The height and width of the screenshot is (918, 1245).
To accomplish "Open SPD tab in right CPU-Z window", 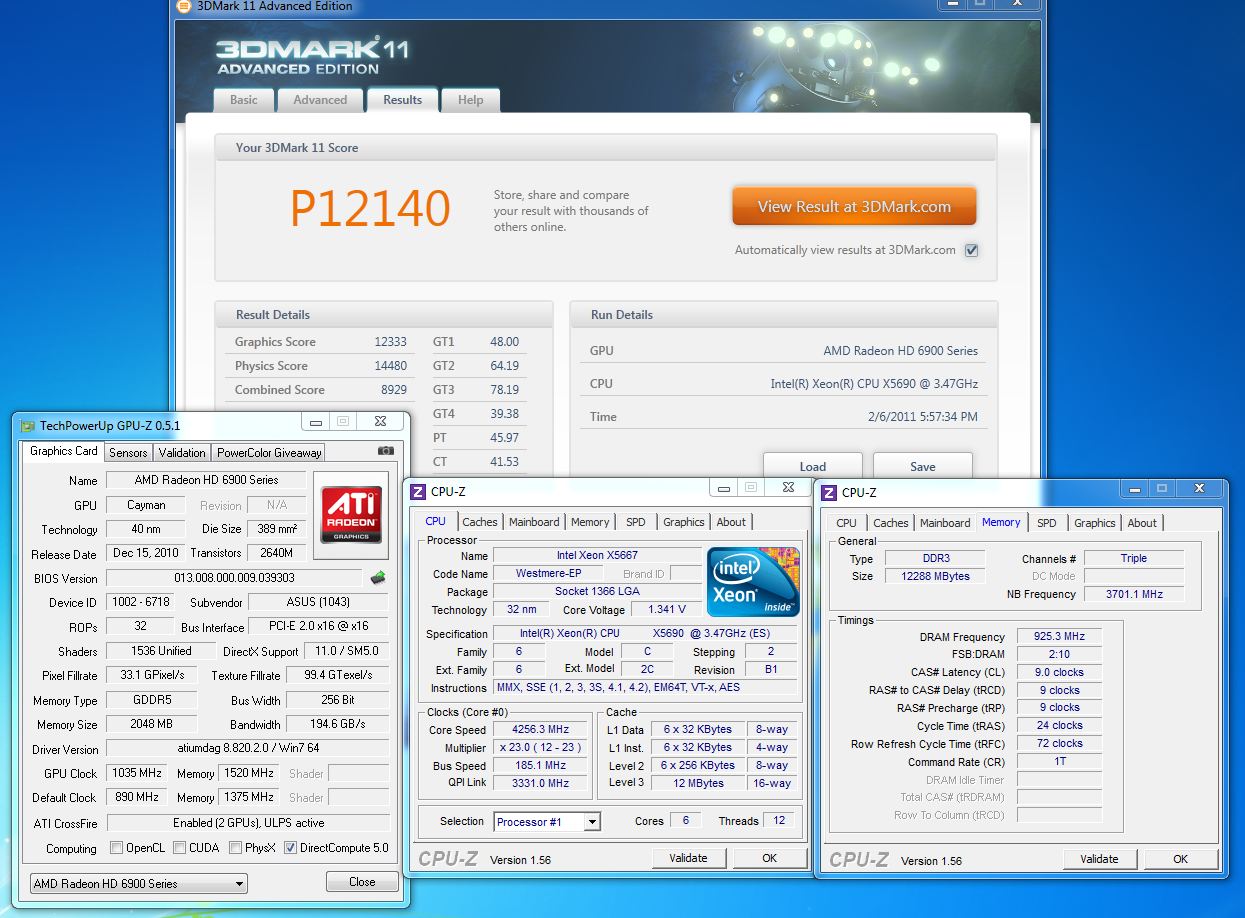I will click(1047, 523).
